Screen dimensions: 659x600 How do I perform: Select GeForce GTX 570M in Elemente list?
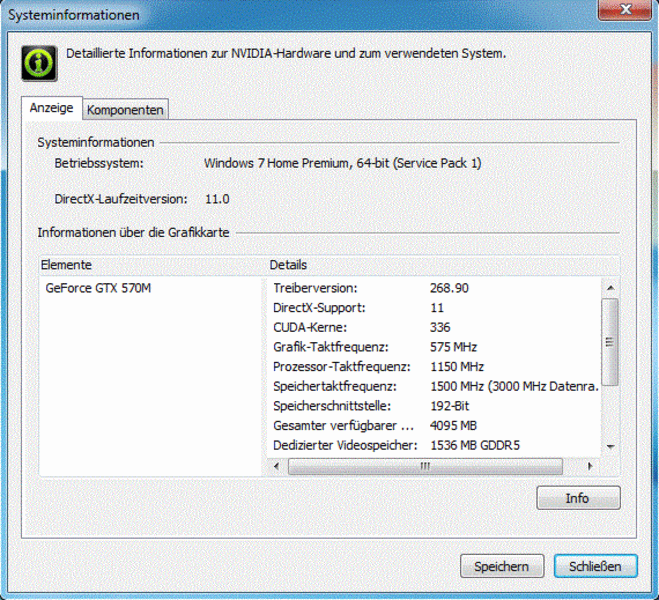98,288
